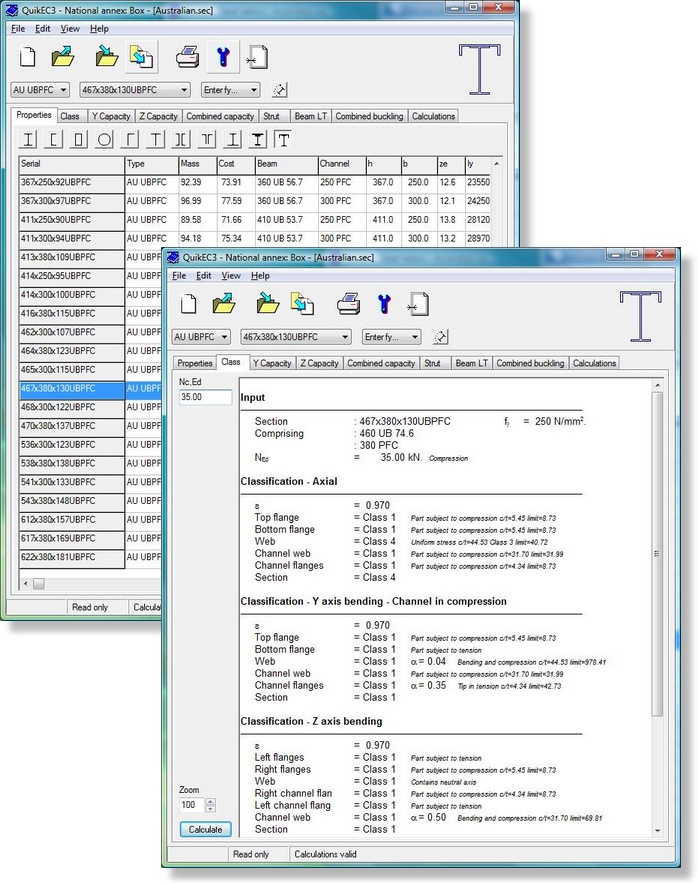The height and width of the screenshot is (886, 699).
Task: Select the angle section type icon
Action: [x=130, y=140]
